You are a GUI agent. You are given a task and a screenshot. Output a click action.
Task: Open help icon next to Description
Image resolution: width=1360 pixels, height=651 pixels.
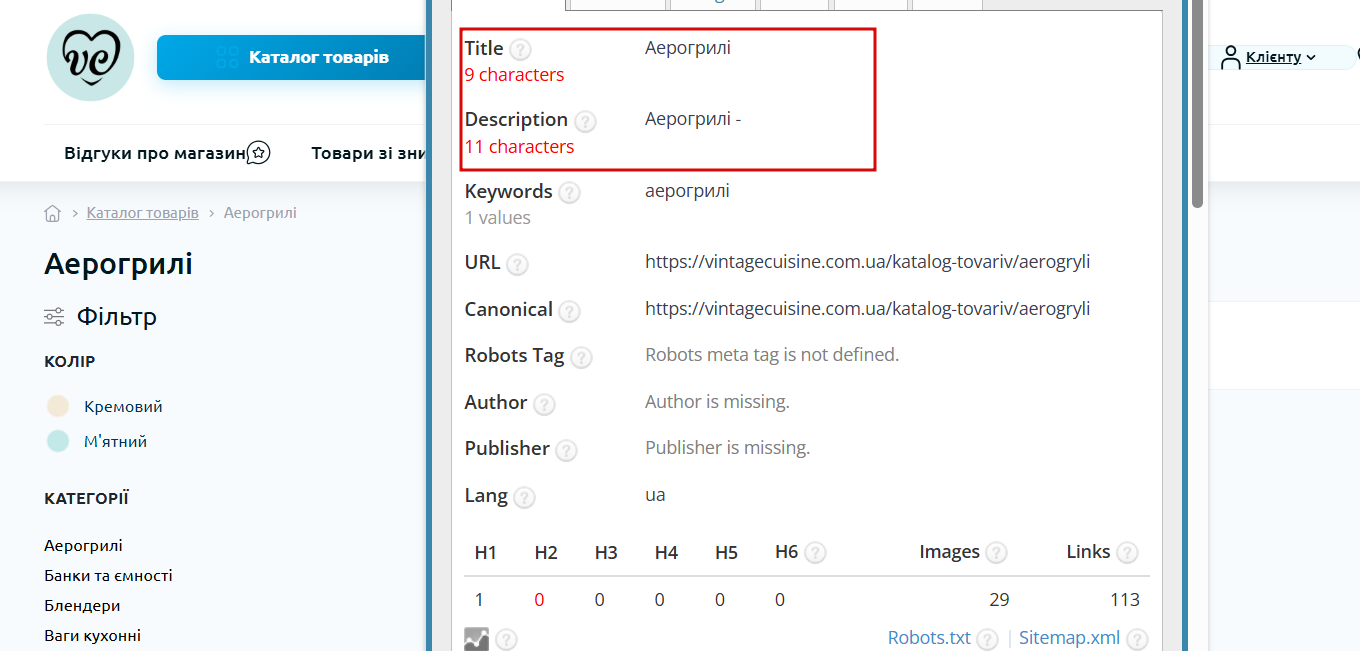pyautogui.click(x=585, y=121)
